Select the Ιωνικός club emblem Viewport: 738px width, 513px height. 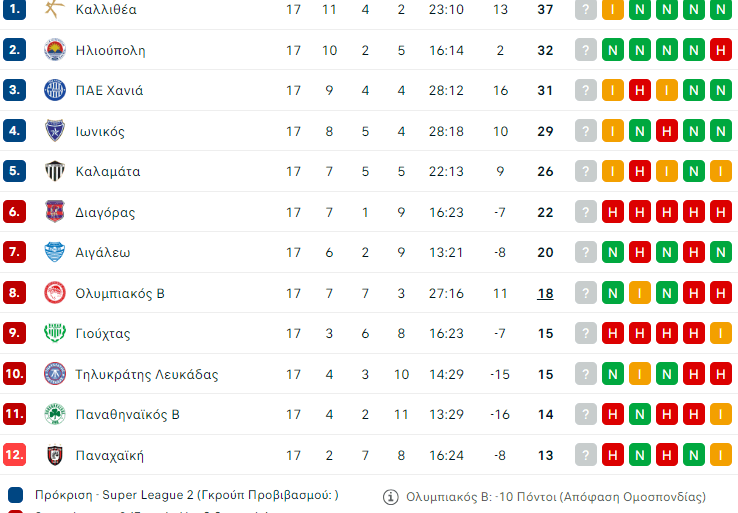click(x=54, y=131)
